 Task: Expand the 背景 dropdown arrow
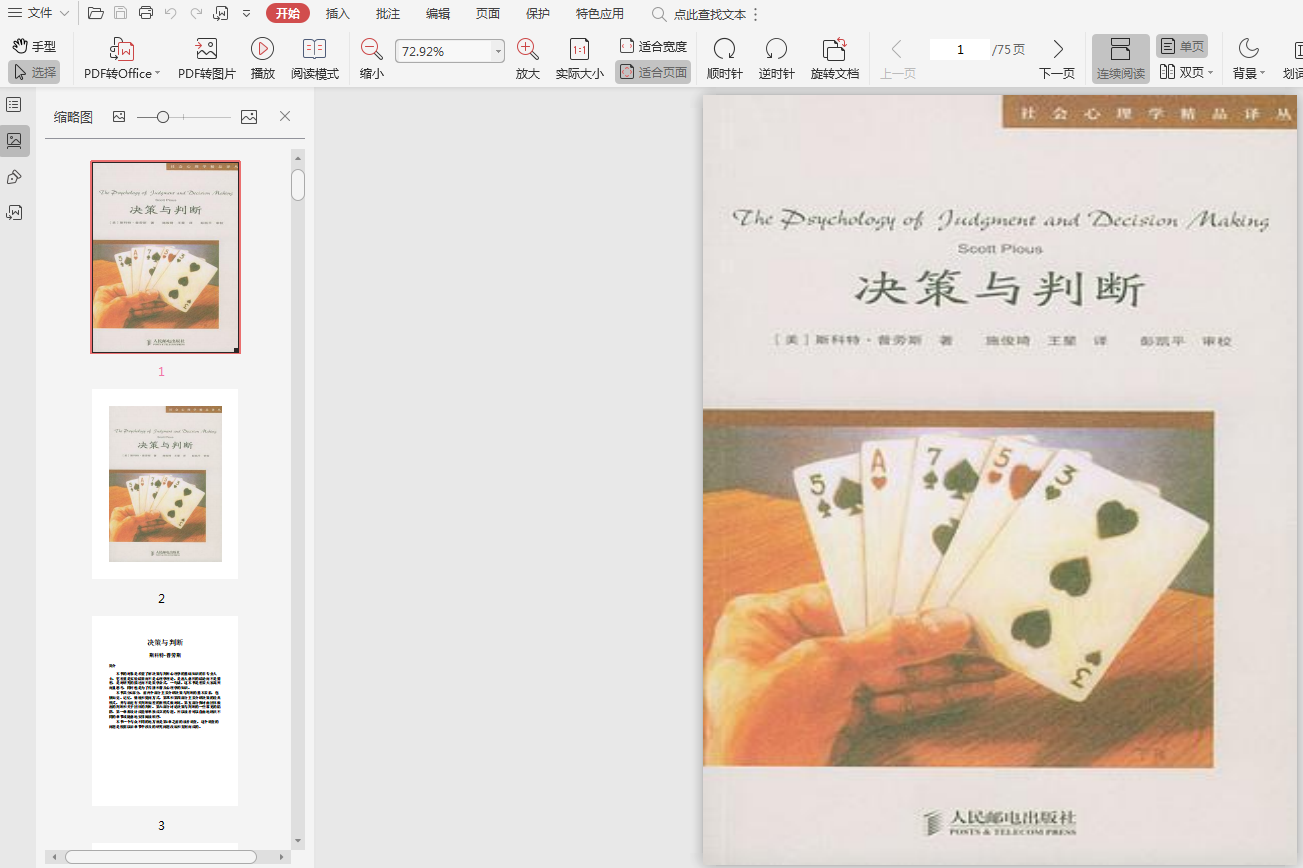(x=1263, y=74)
